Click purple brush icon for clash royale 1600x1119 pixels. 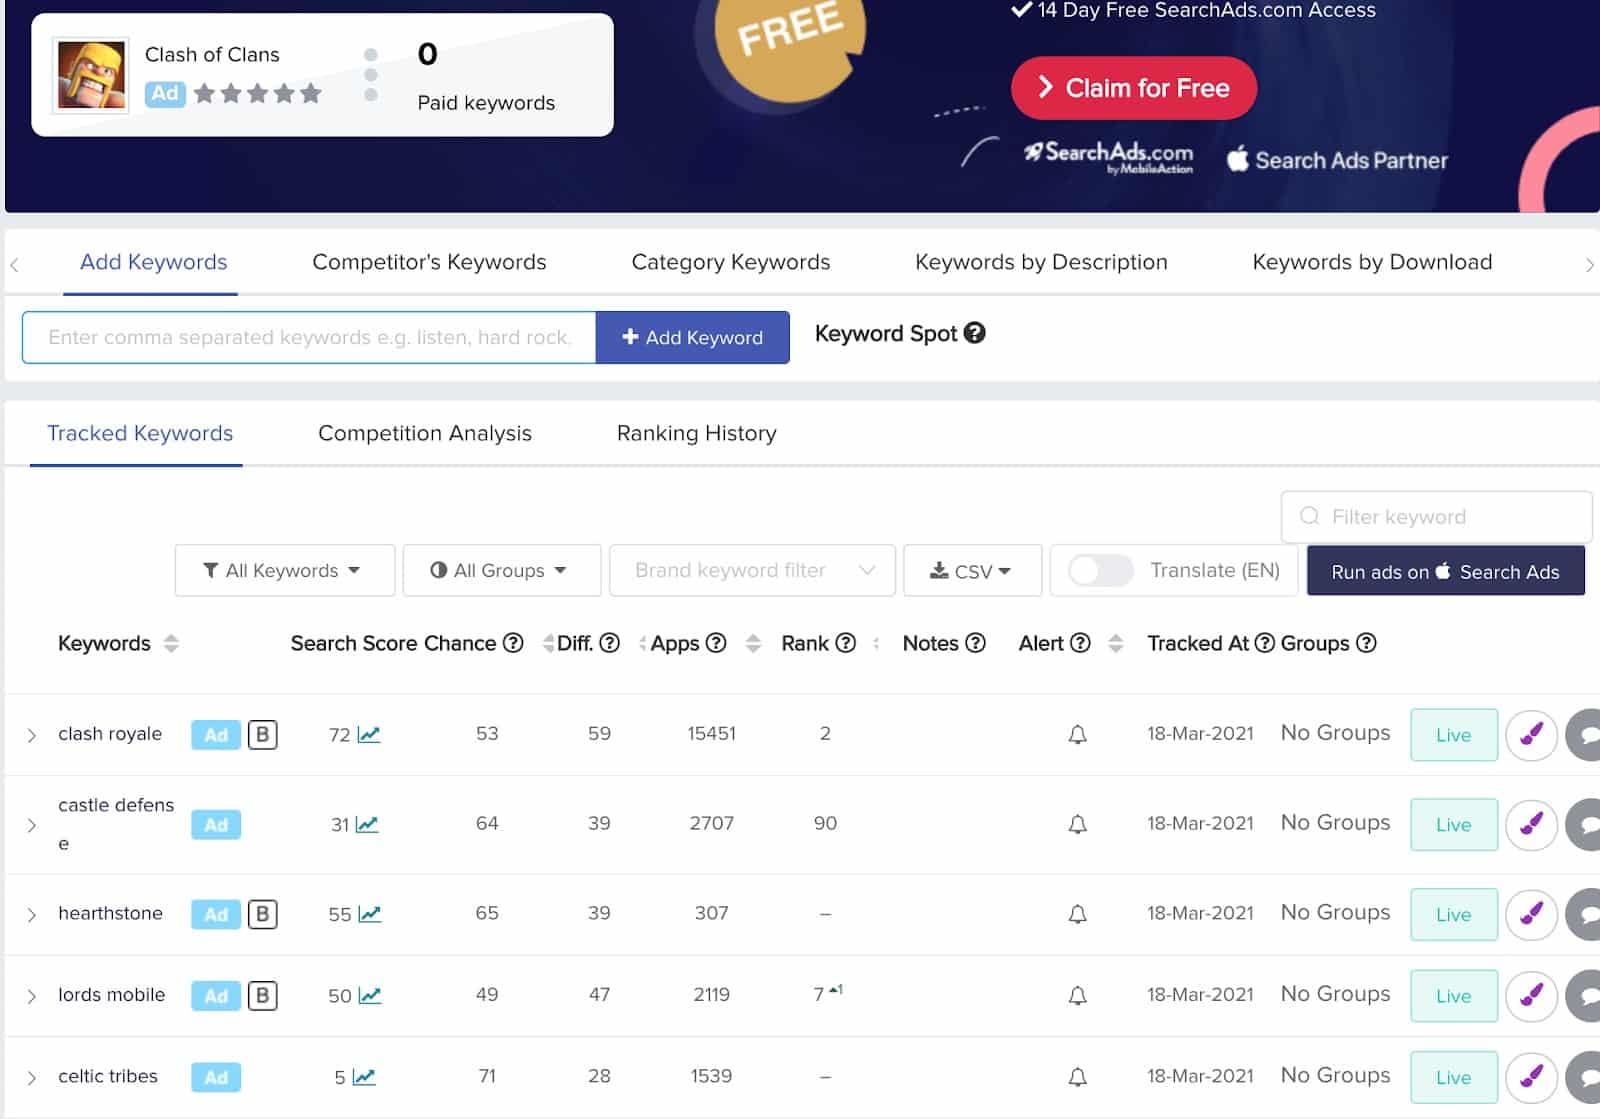point(1531,735)
